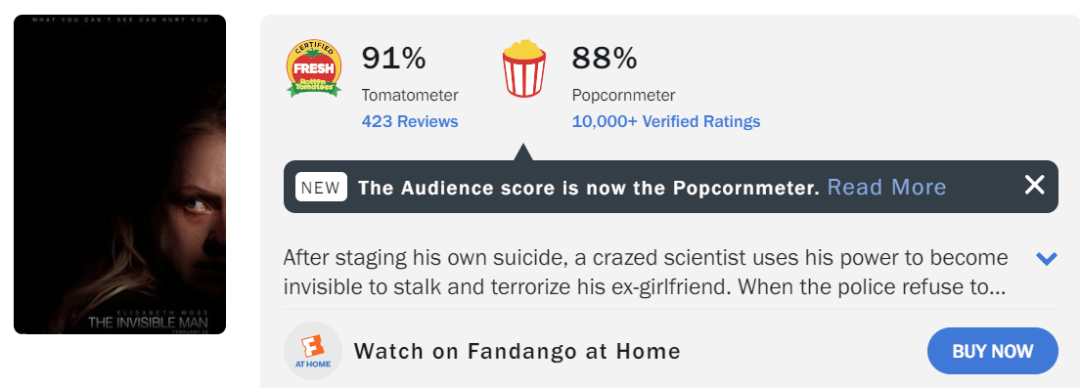Select Watch on Fandango at Home text

(517, 351)
